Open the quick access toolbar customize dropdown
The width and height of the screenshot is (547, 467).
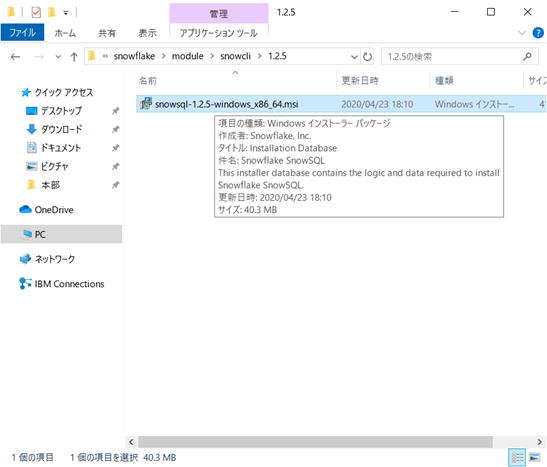(x=66, y=13)
